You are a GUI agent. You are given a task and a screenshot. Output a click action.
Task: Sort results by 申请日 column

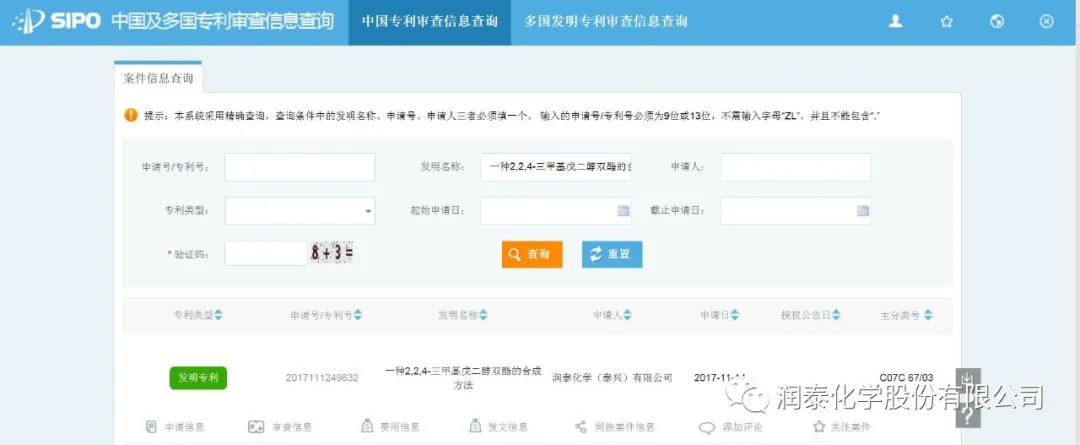tap(719, 315)
